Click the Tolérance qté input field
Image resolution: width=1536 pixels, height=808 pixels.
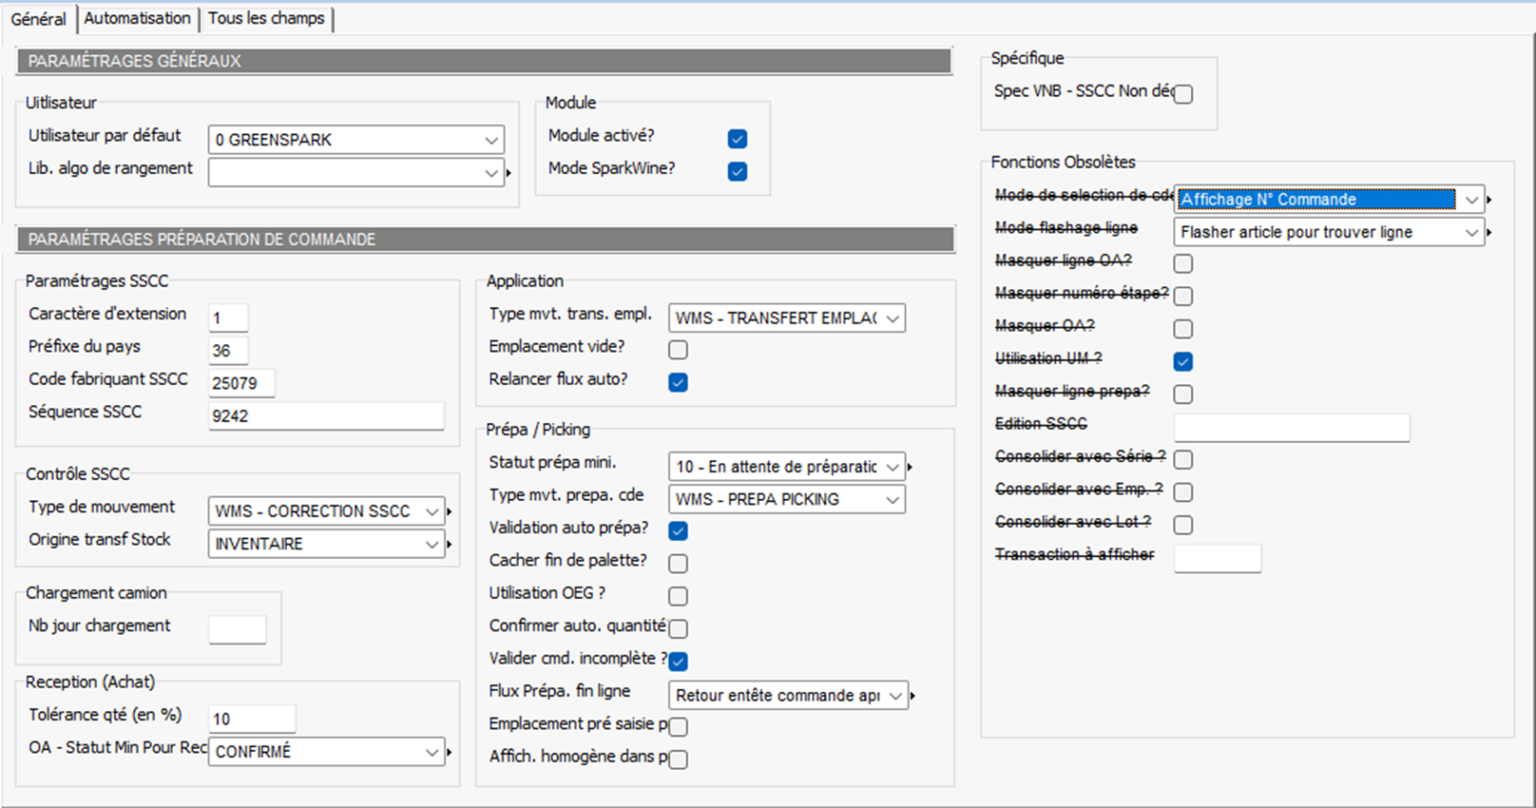pyautogui.click(x=252, y=718)
